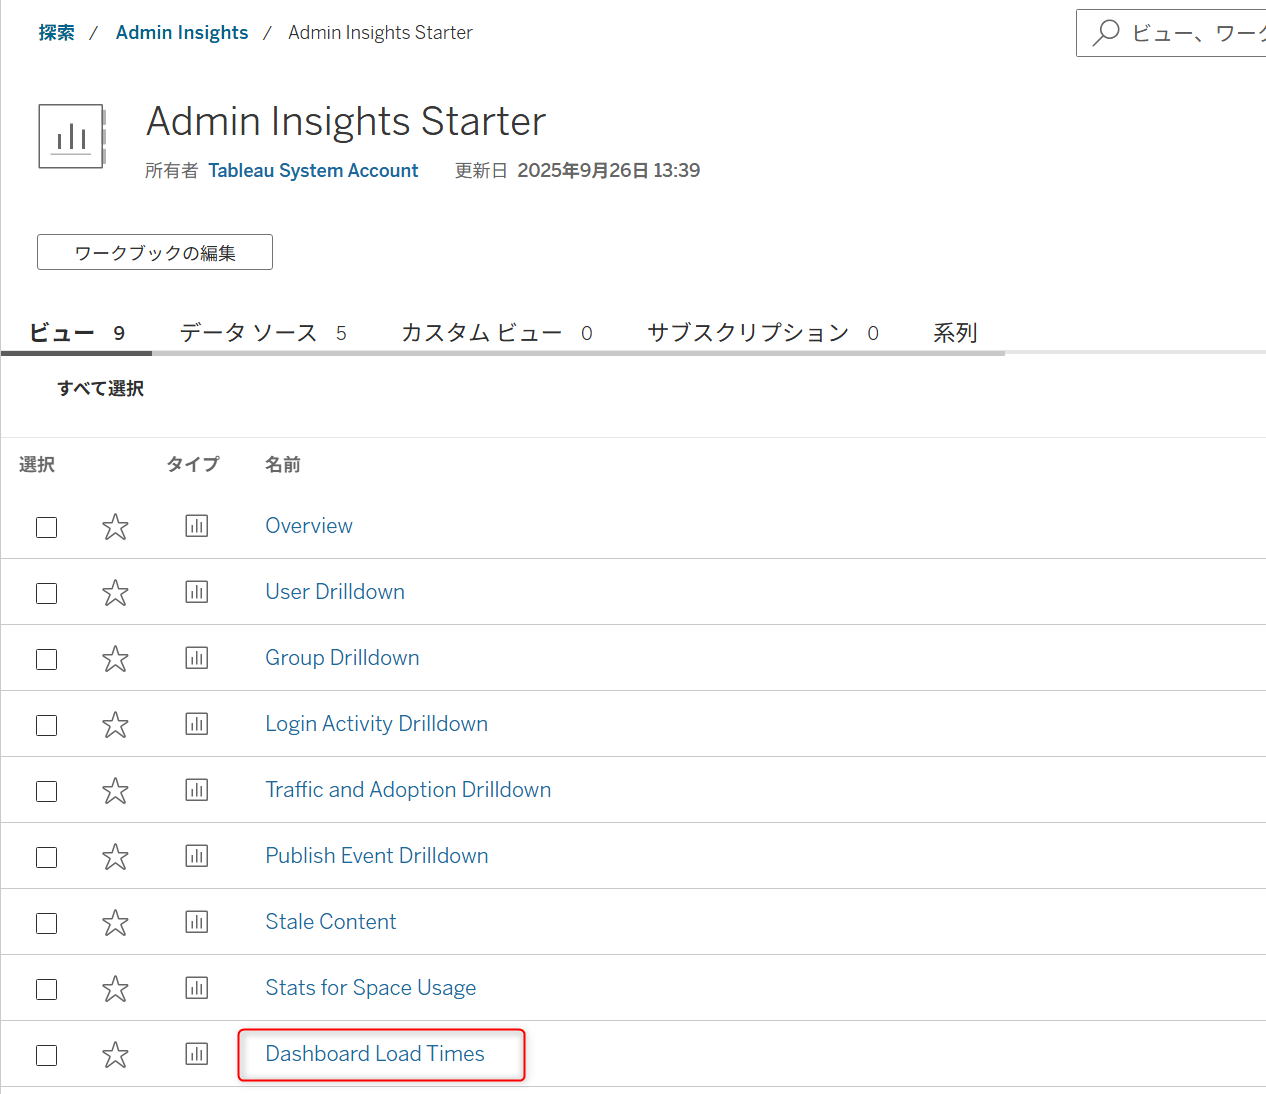Click the type icon for Traffic and Adoption Drilldown
Viewport: 1266px width, 1094px height.
click(x=197, y=790)
